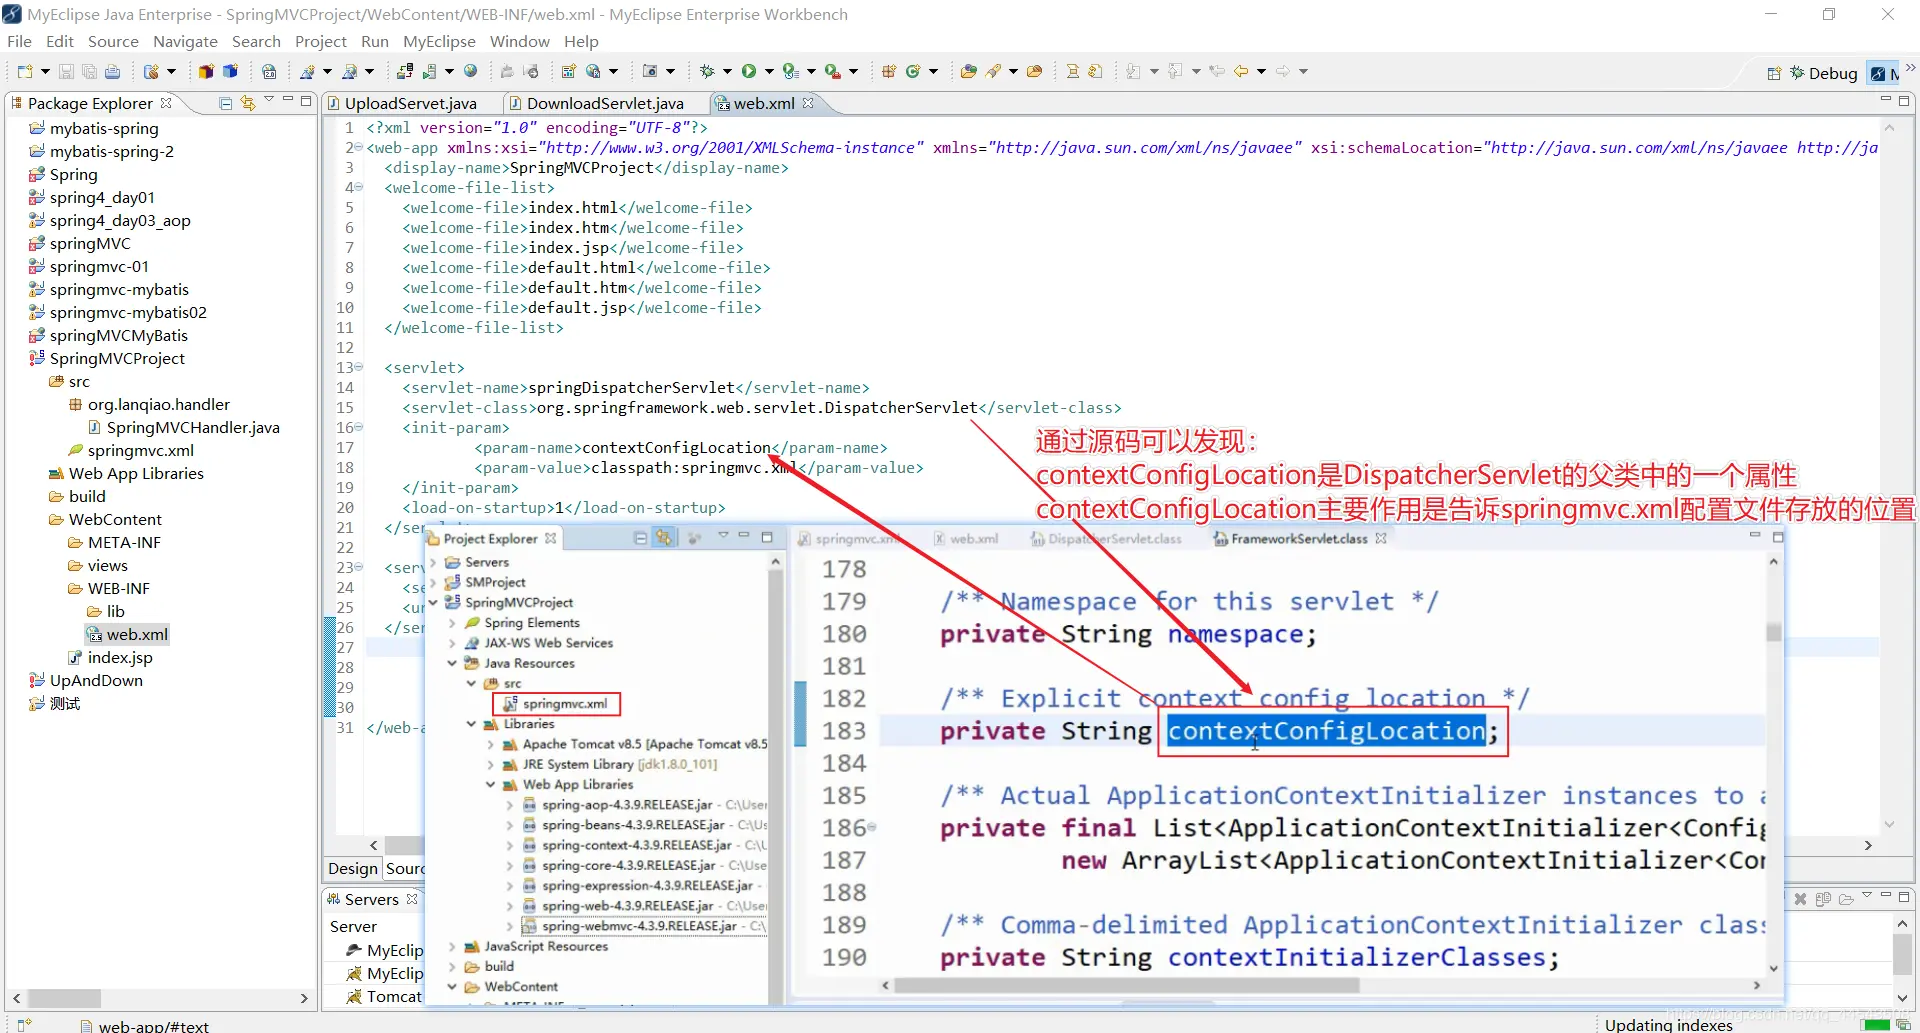Image resolution: width=1920 pixels, height=1033 pixels.
Task: Click the web-app/#text status bar text
Action: pyautogui.click(x=154, y=1026)
